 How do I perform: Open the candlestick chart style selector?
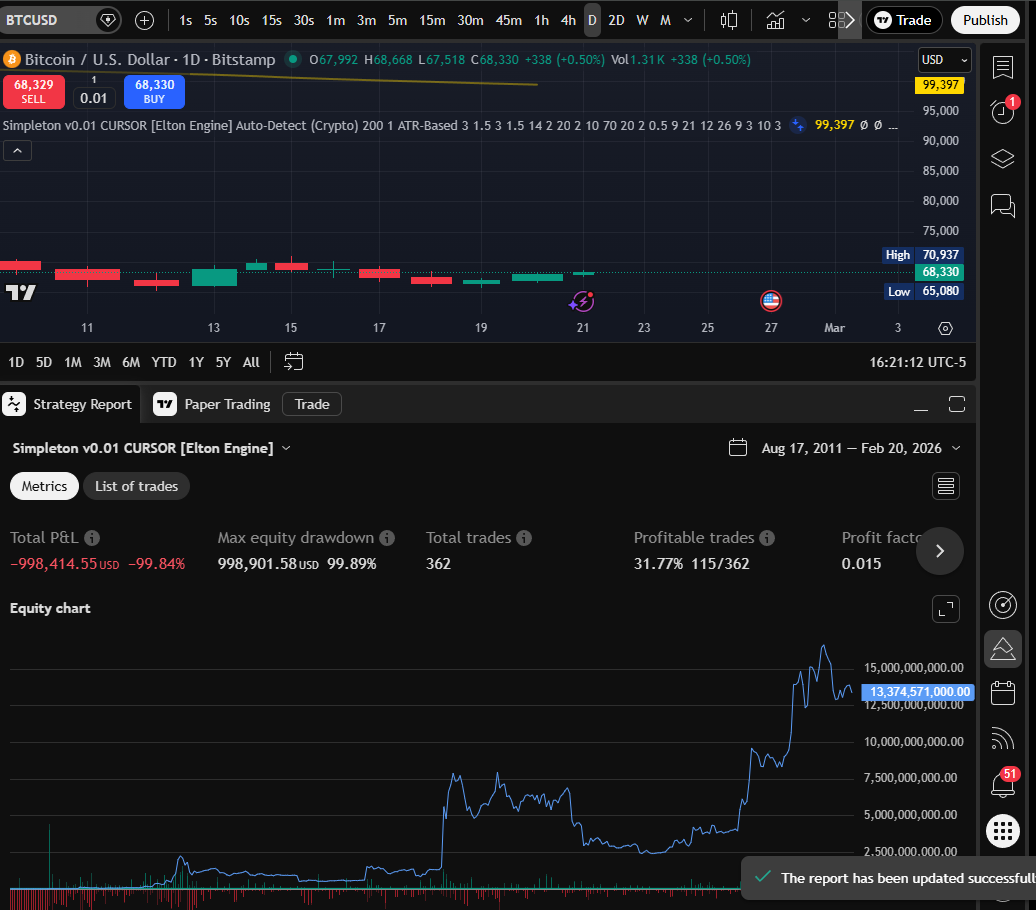(728, 20)
